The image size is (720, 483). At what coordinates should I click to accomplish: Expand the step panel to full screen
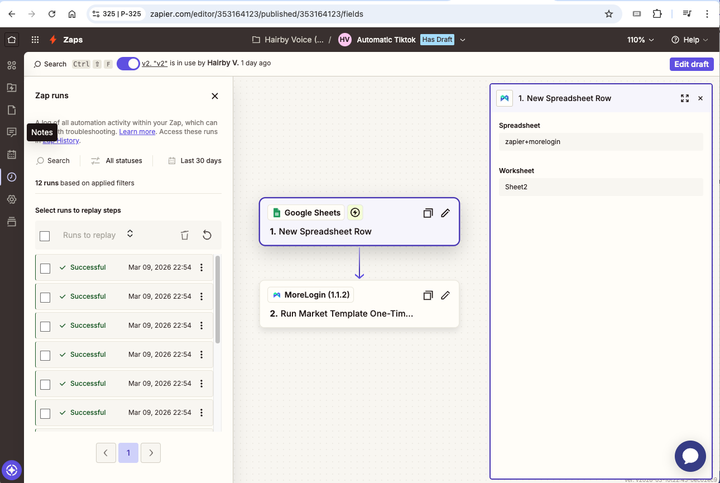(685, 98)
